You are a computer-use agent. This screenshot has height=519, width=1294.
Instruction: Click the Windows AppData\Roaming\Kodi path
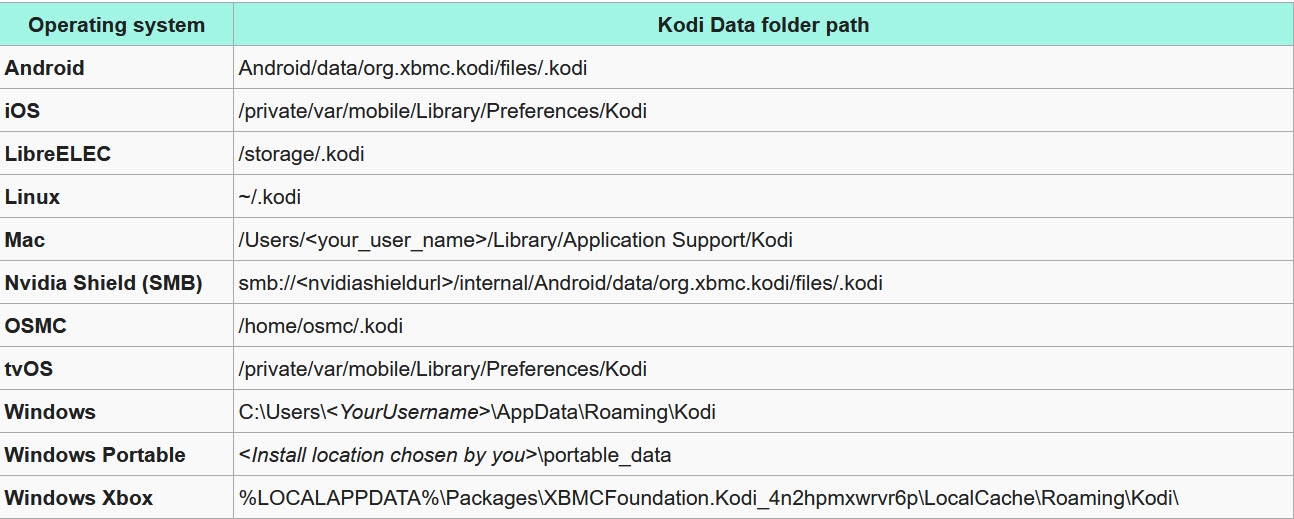[x=477, y=412]
